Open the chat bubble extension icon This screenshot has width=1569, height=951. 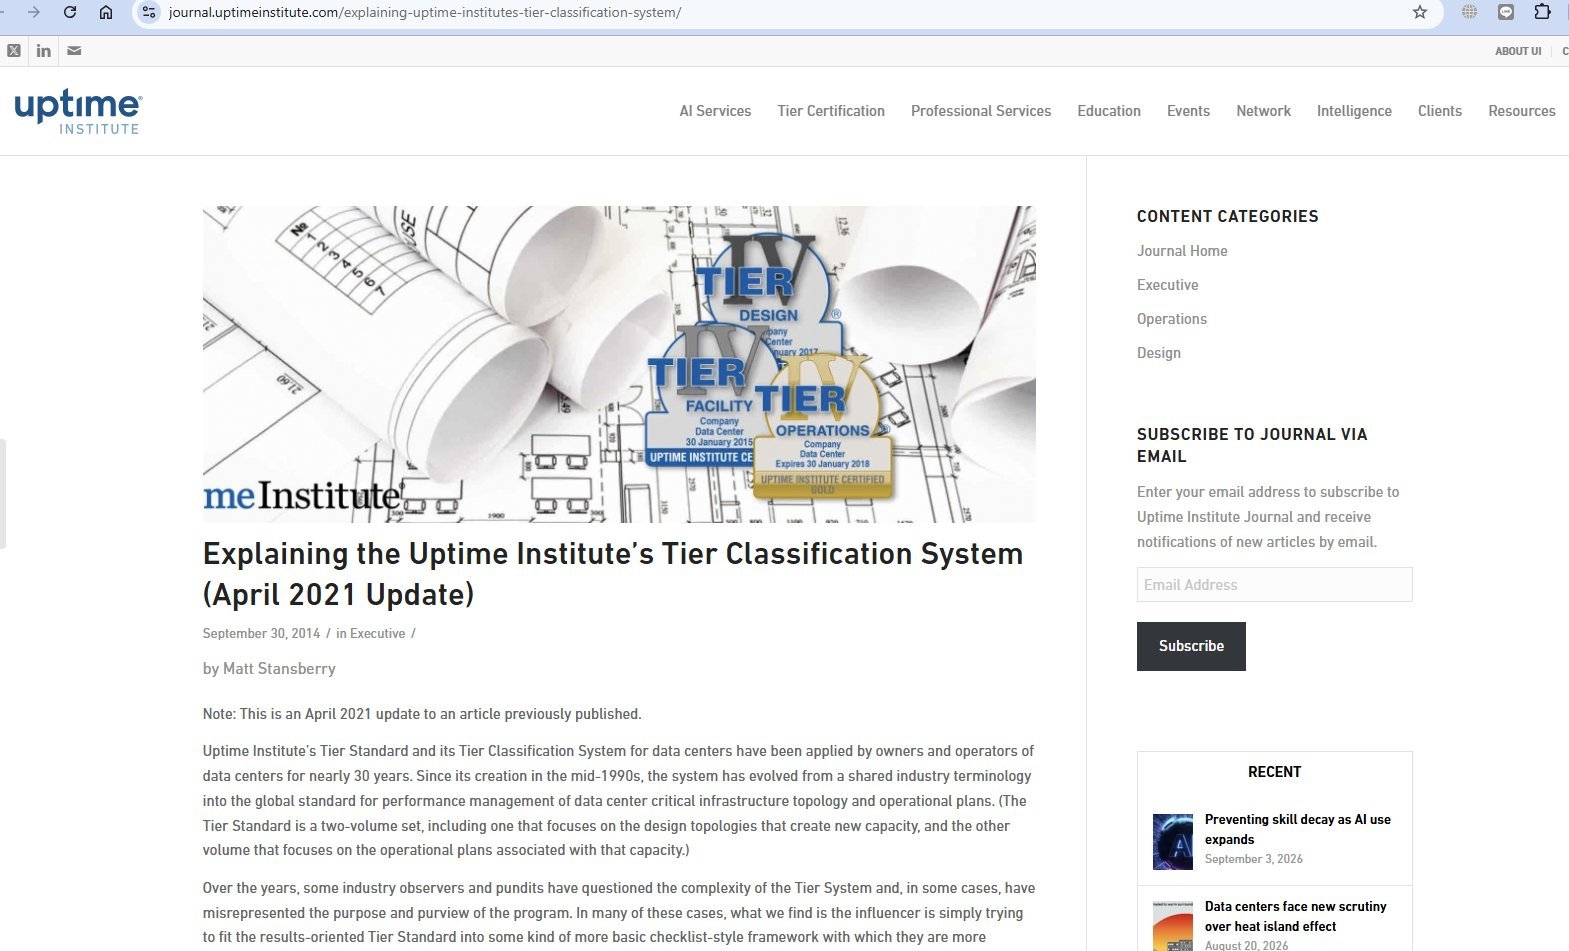1506,12
